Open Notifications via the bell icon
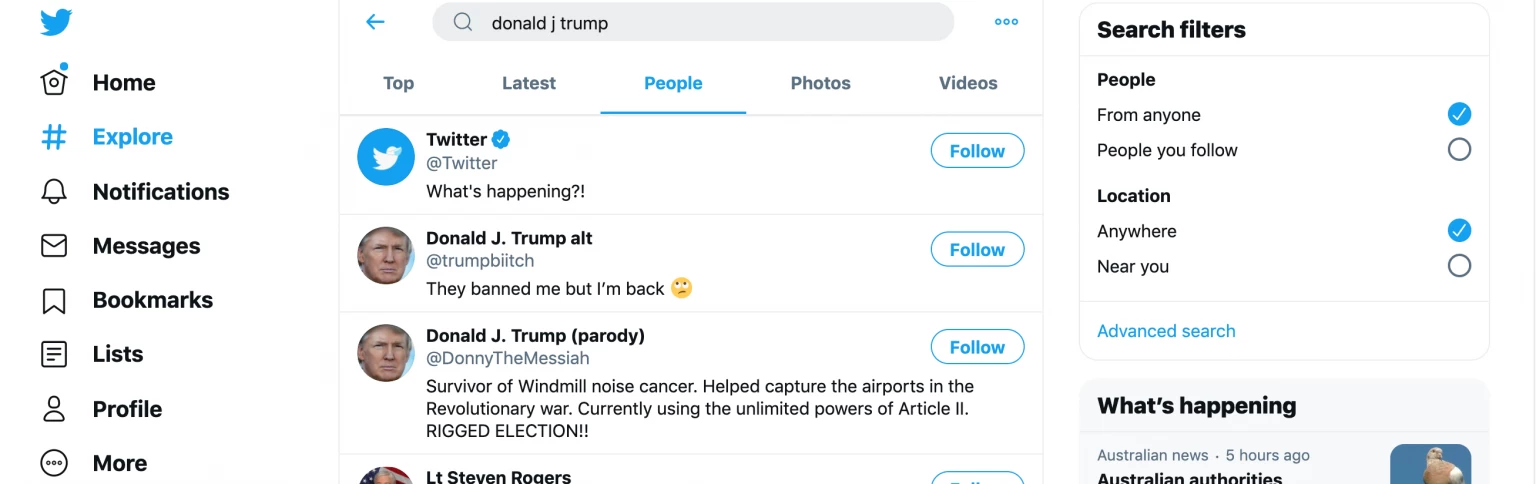1536x484 pixels. 54,191
